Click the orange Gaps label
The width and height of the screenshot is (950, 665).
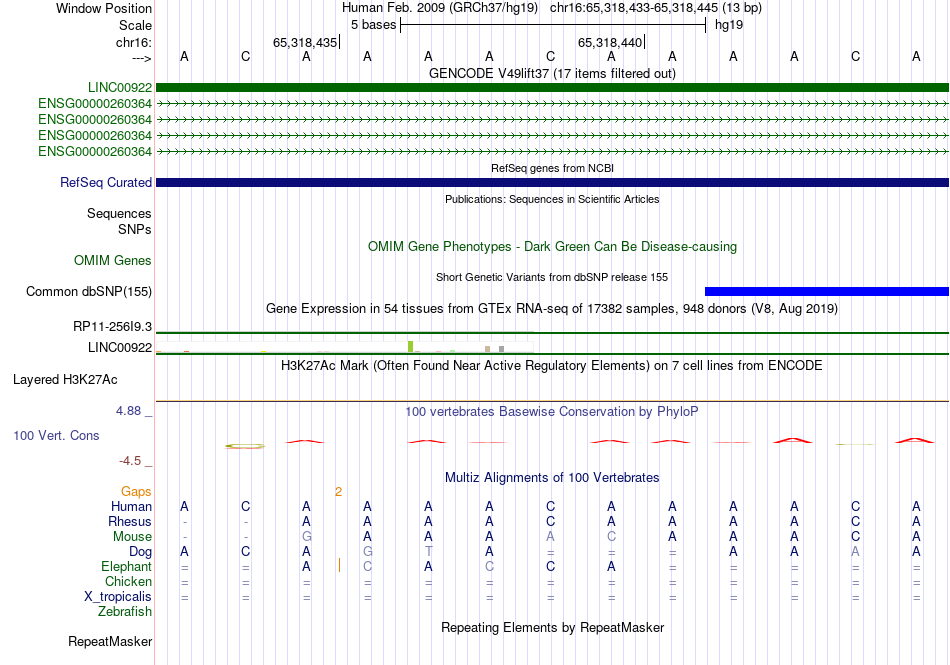tap(136, 491)
